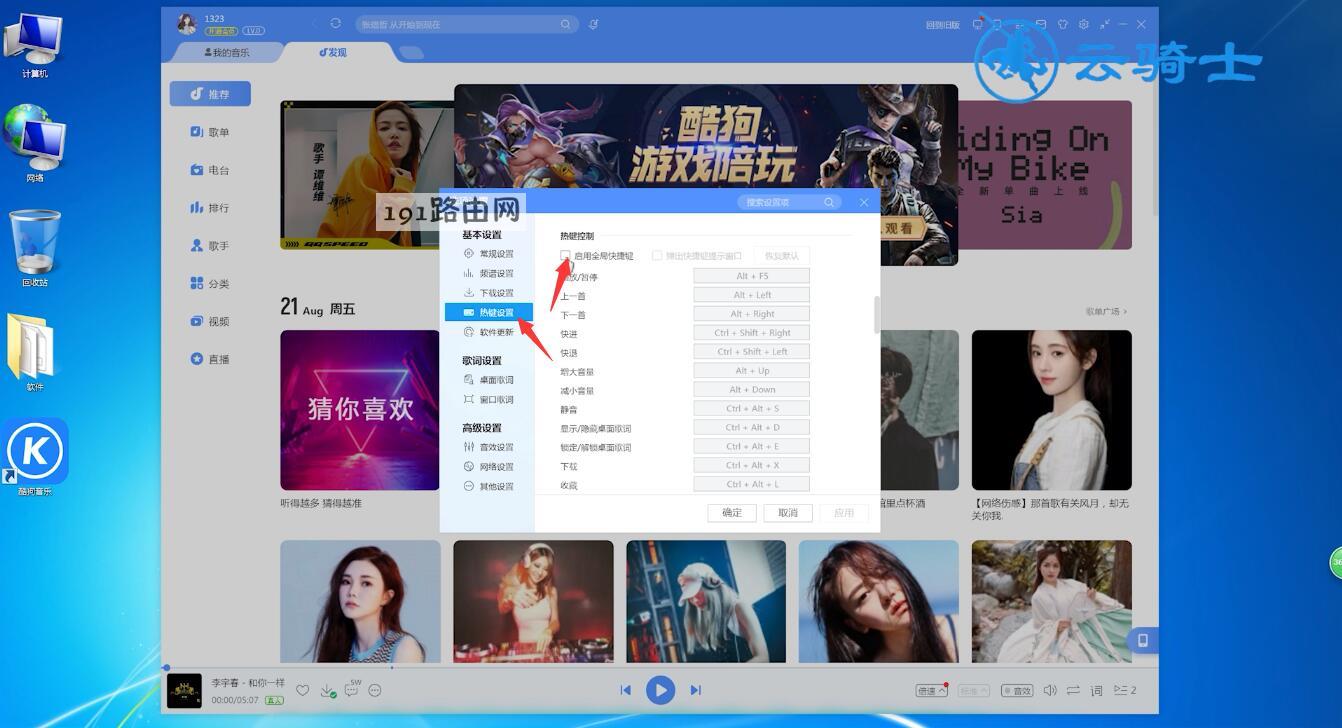Open the gear settings icon in title bar
Image resolution: width=1342 pixels, height=728 pixels.
[x=1084, y=24]
